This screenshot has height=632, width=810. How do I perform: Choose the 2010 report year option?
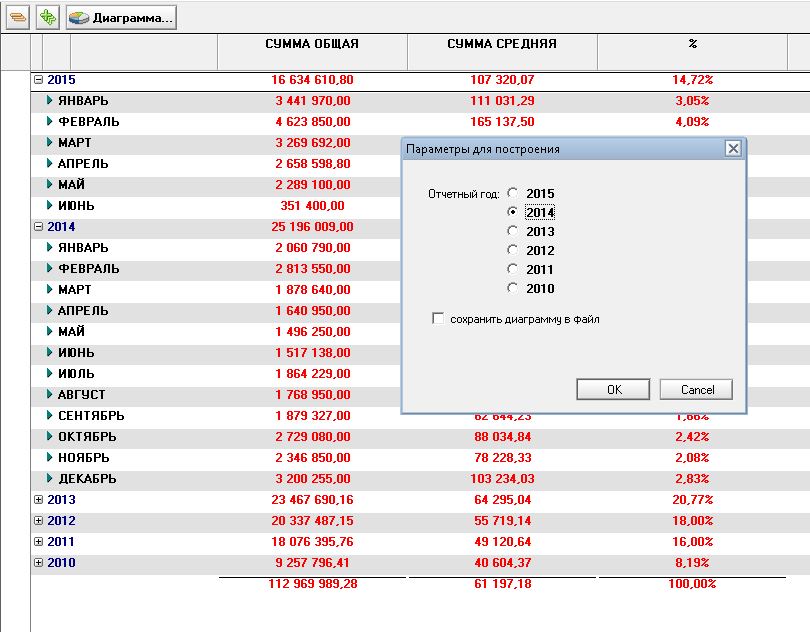(x=514, y=288)
